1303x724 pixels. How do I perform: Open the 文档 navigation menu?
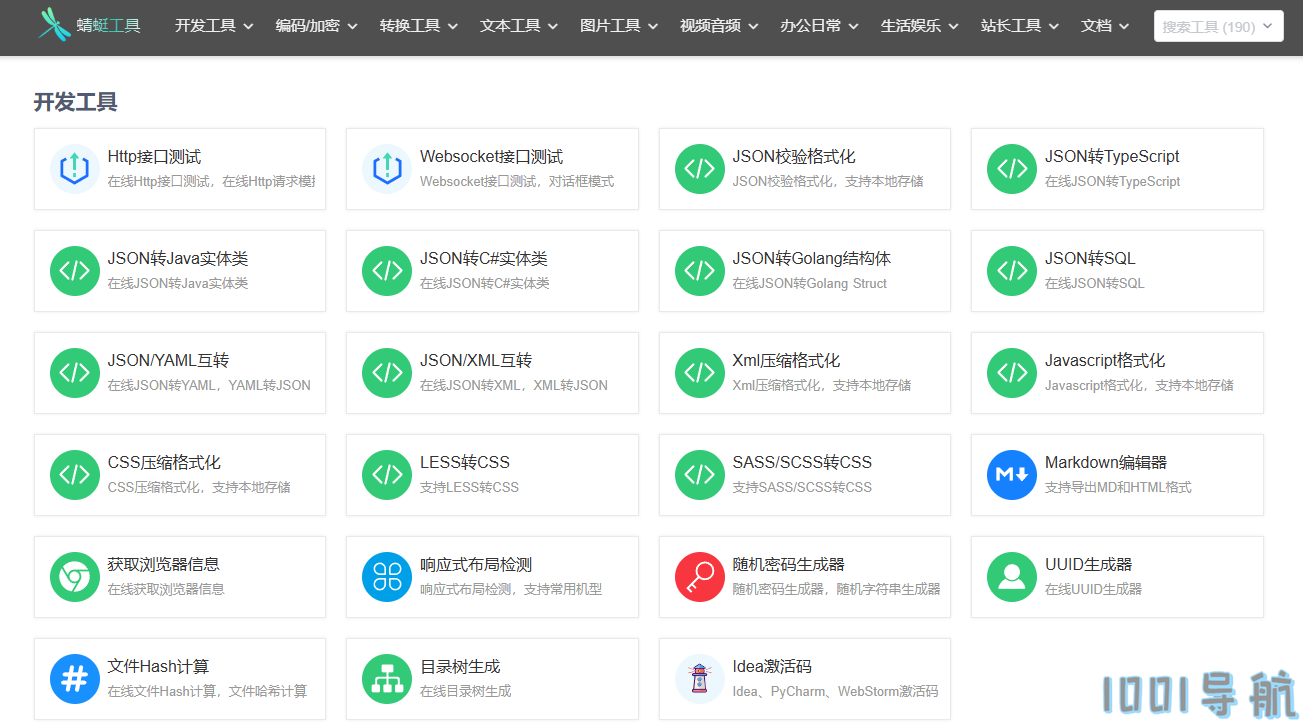coord(1105,26)
